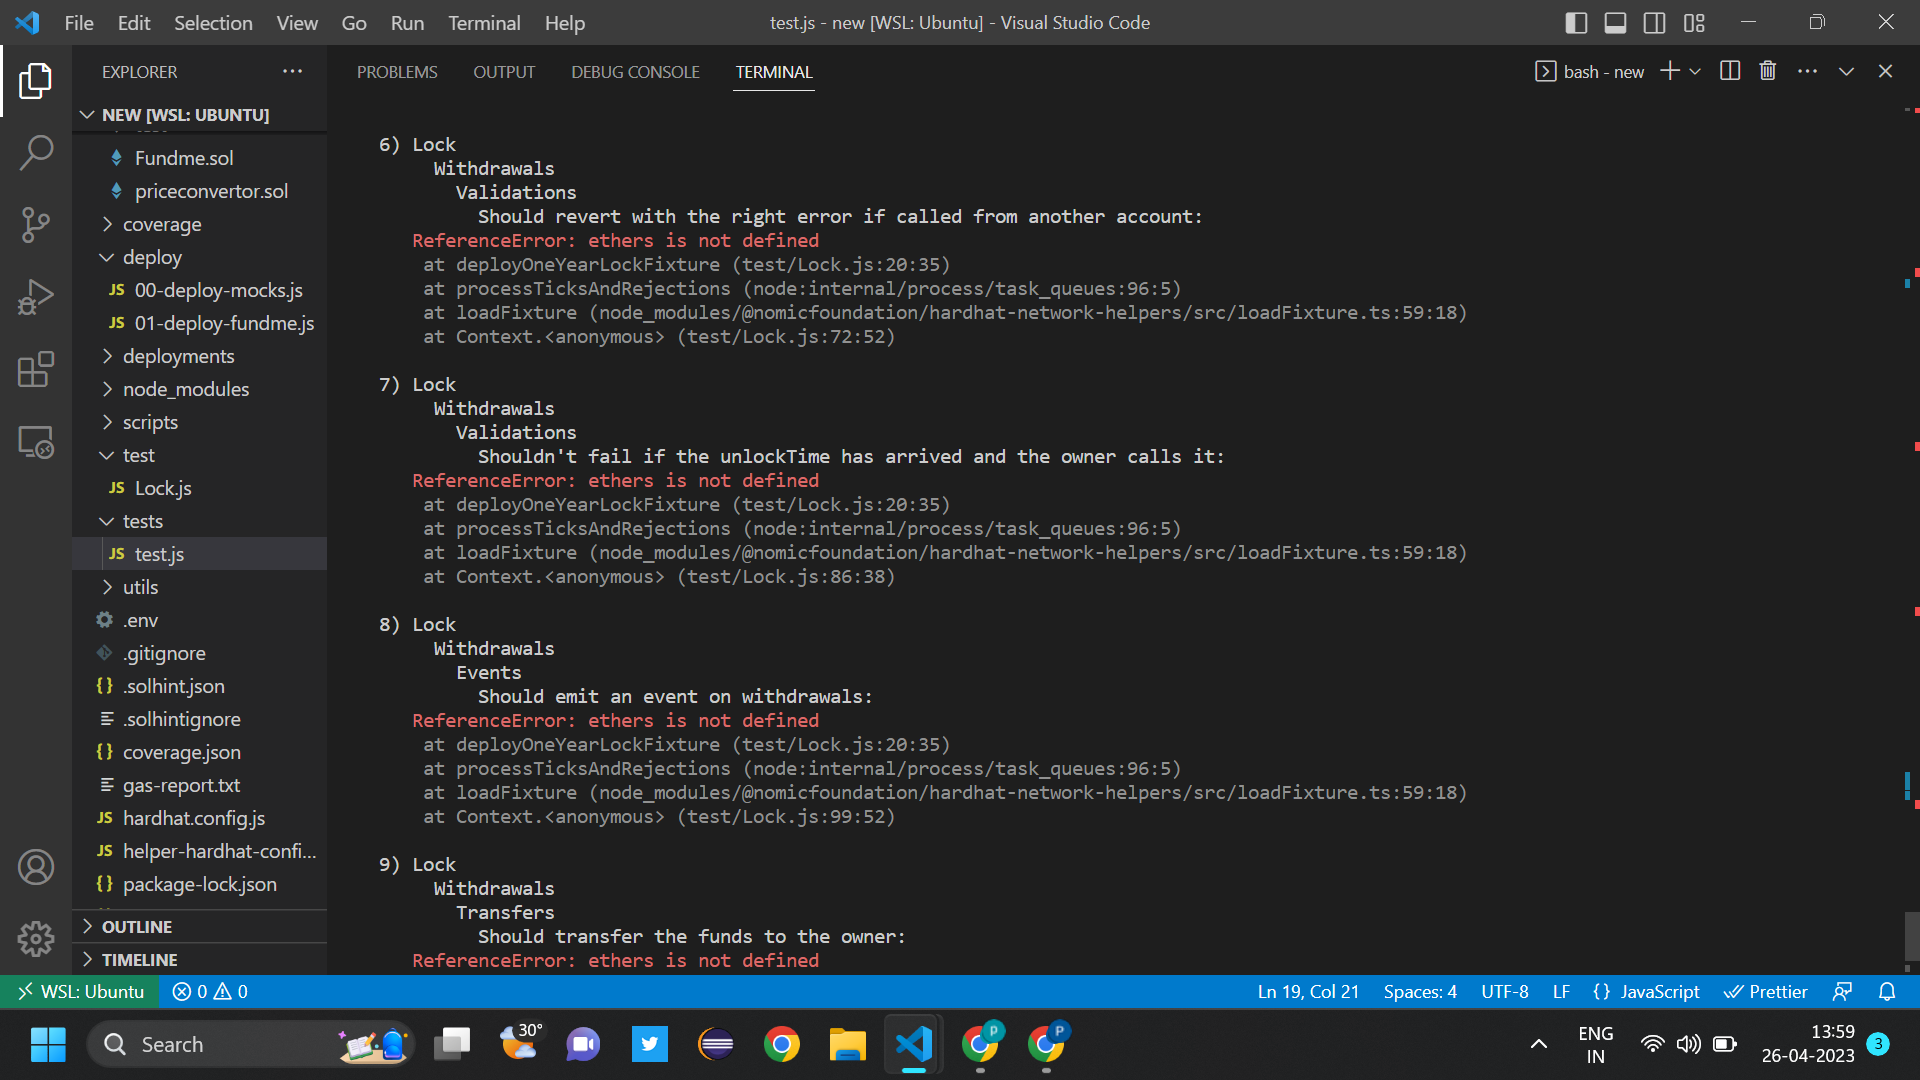Open terminal panel more actions ellipsis

(1807, 71)
